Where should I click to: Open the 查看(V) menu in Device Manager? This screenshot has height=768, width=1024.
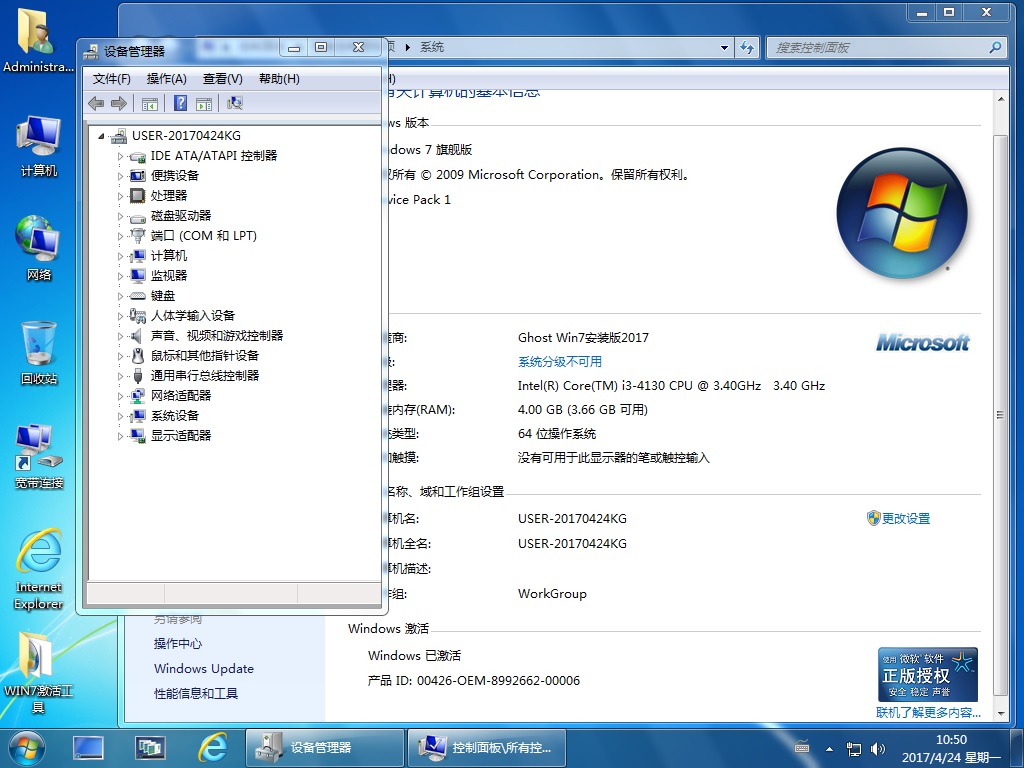(x=222, y=78)
